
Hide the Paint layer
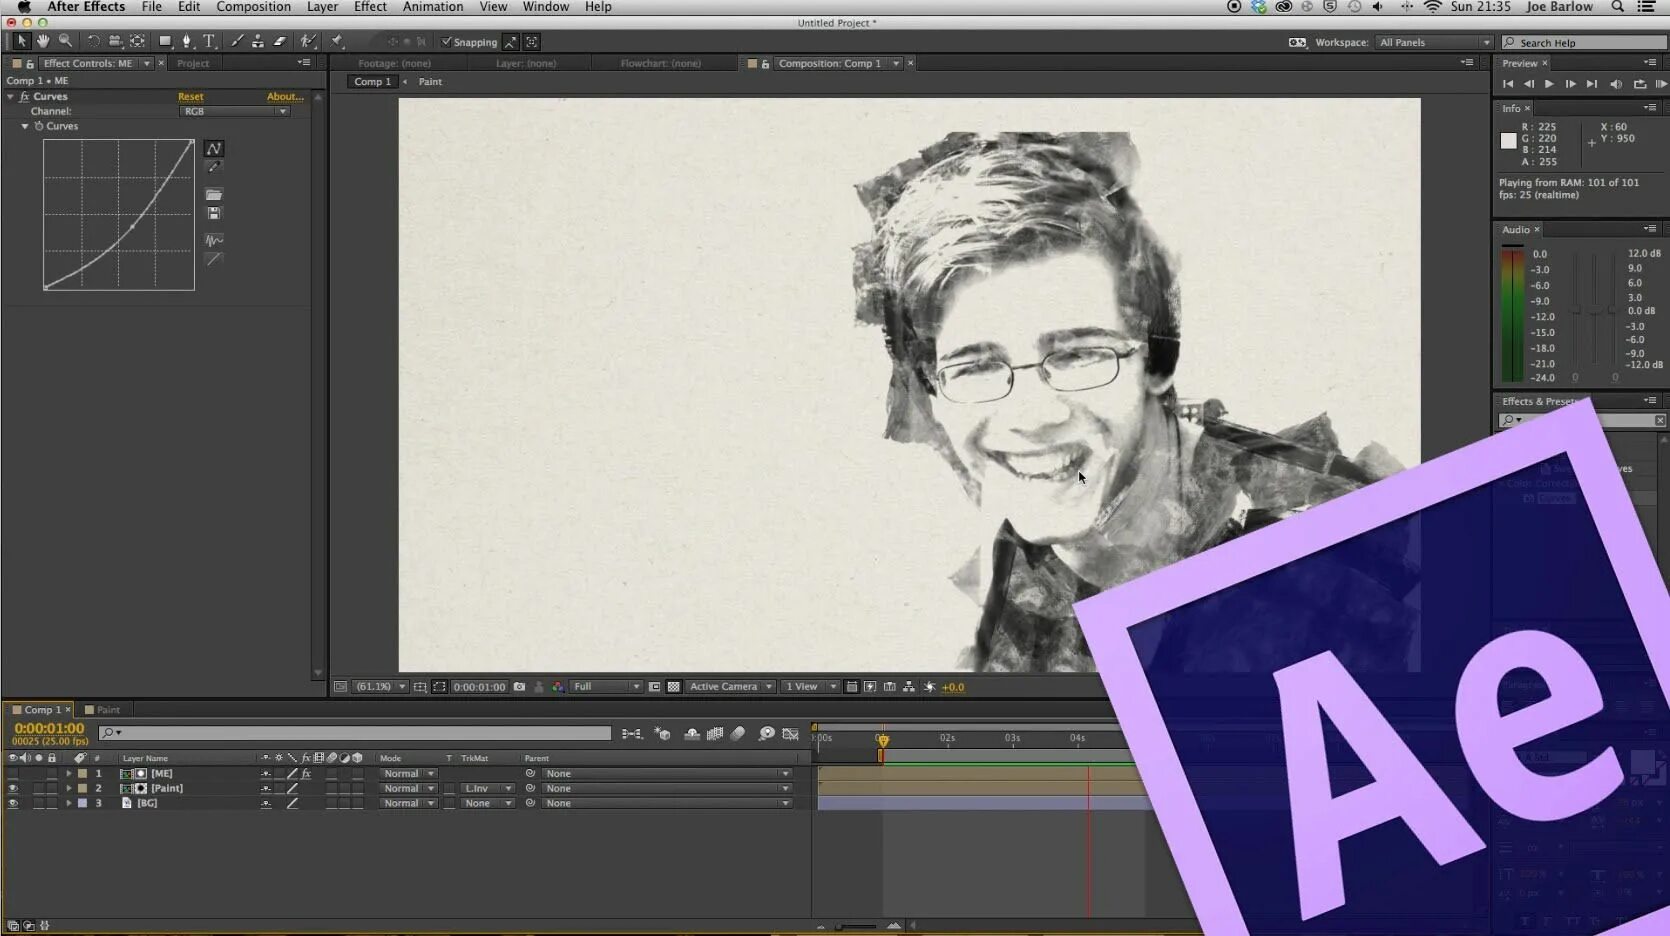[13, 788]
